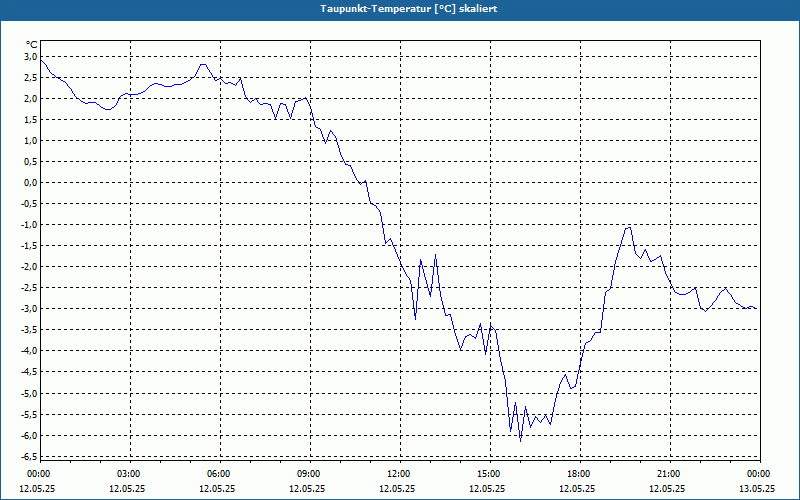The width and height of the screenshot is (800, 500).
Task: Select the positive '2,5' y-axis label
Action: [x=30, y=78]
